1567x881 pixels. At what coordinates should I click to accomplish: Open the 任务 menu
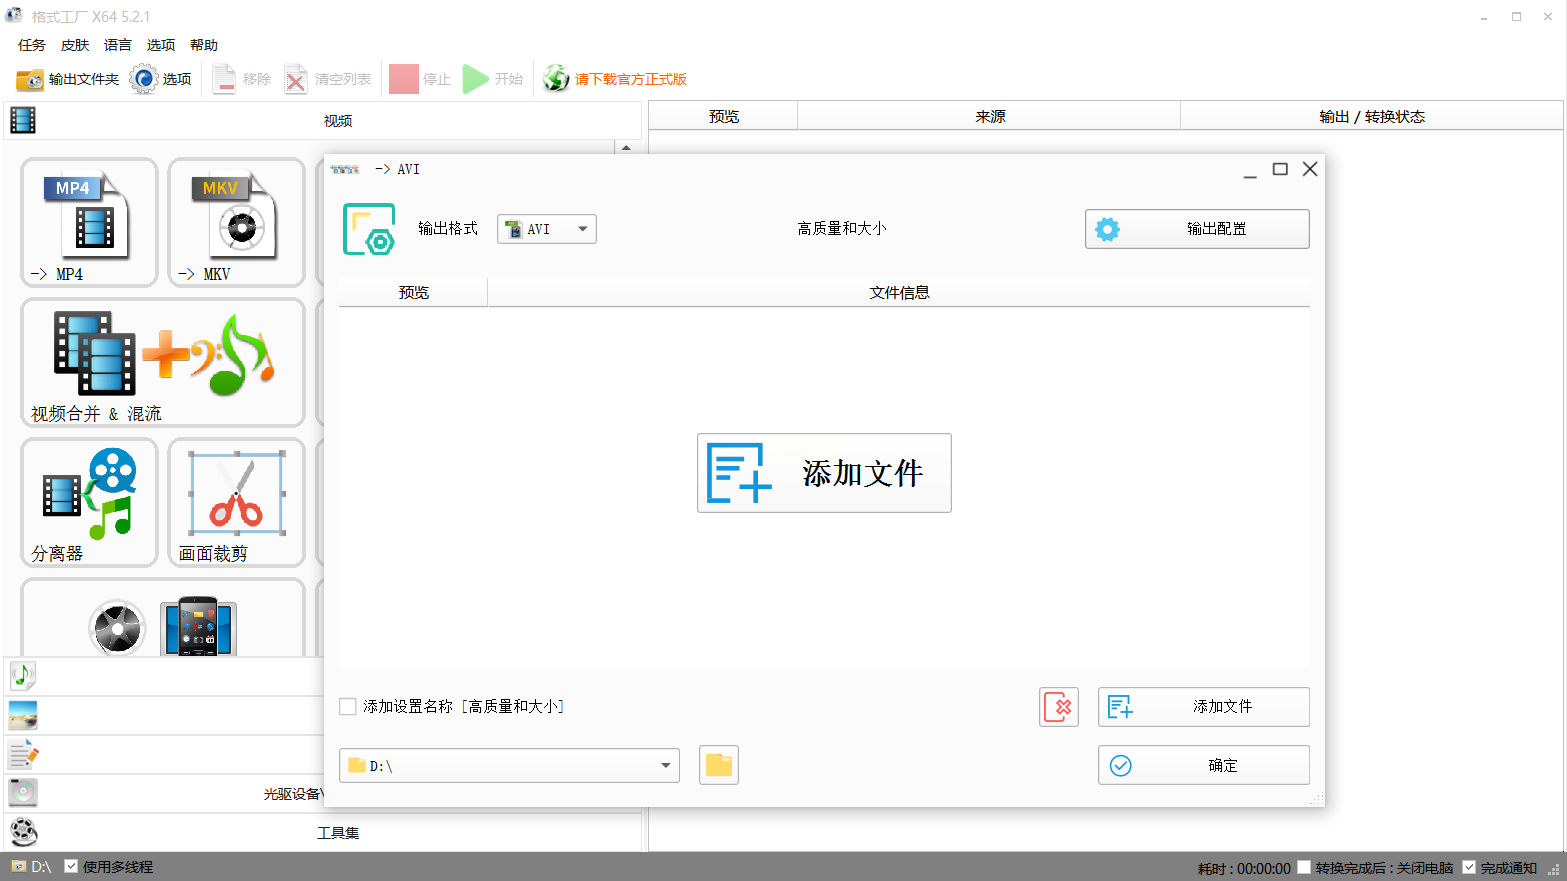pos(32,45)
